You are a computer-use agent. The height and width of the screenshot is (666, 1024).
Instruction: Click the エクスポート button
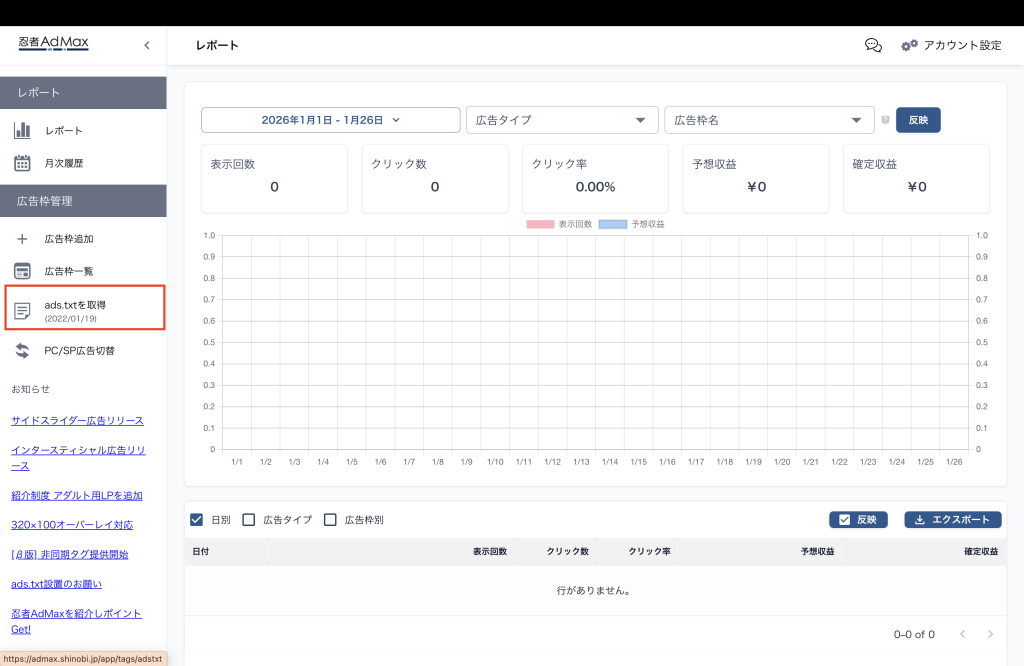[952, 520]
